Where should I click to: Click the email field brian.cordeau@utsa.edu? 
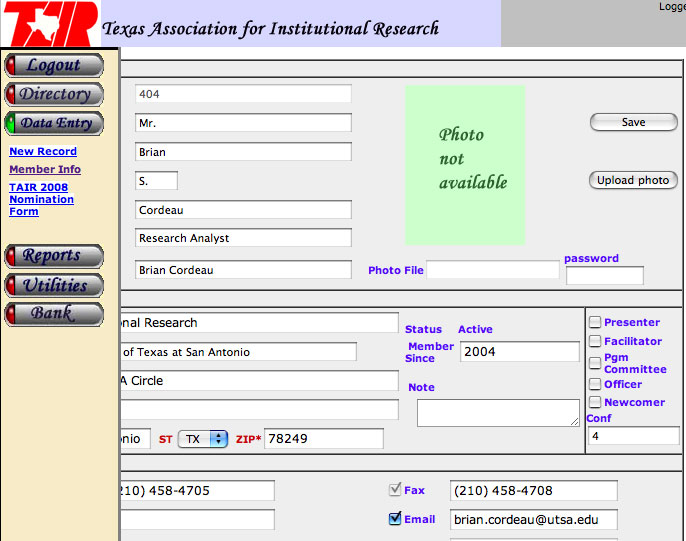(x=534, y=520)
